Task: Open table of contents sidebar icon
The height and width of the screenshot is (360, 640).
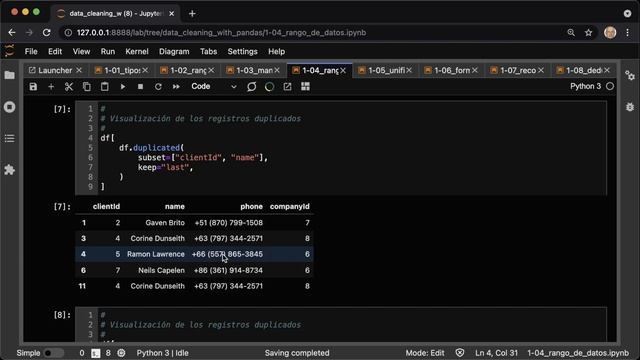Action: (9, 139)
